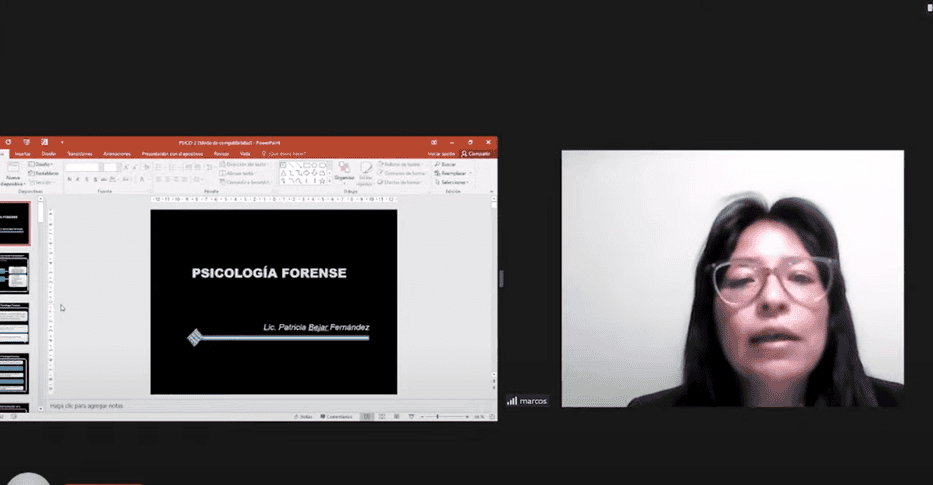Open the Animaciones ribbon tab
This screenshot has height=485, width=933.
(x=117, y=154)
